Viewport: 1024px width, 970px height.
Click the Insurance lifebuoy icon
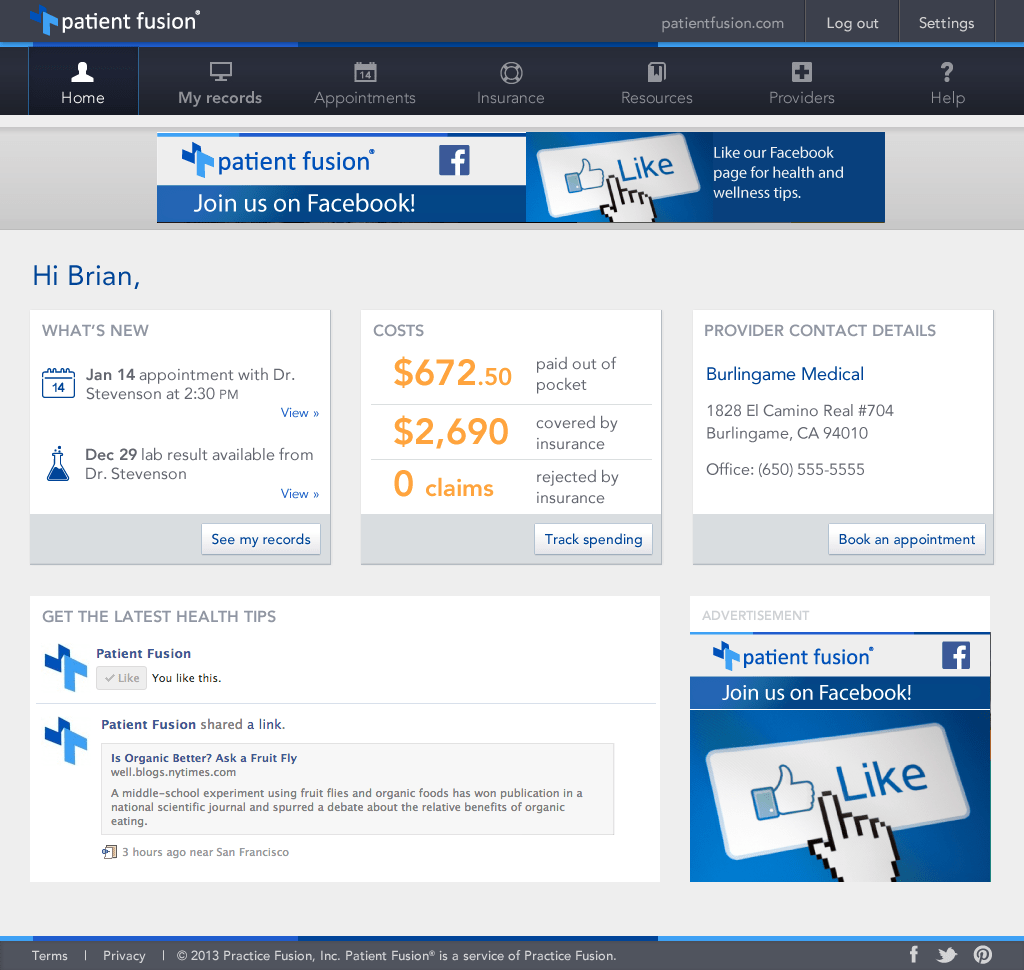pos(511,73)
